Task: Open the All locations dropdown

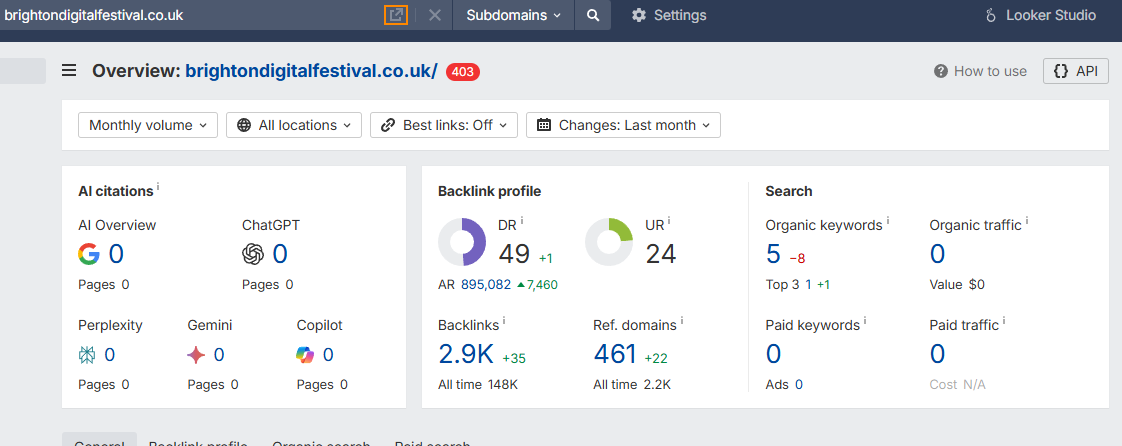Action: tap(294, 125)
